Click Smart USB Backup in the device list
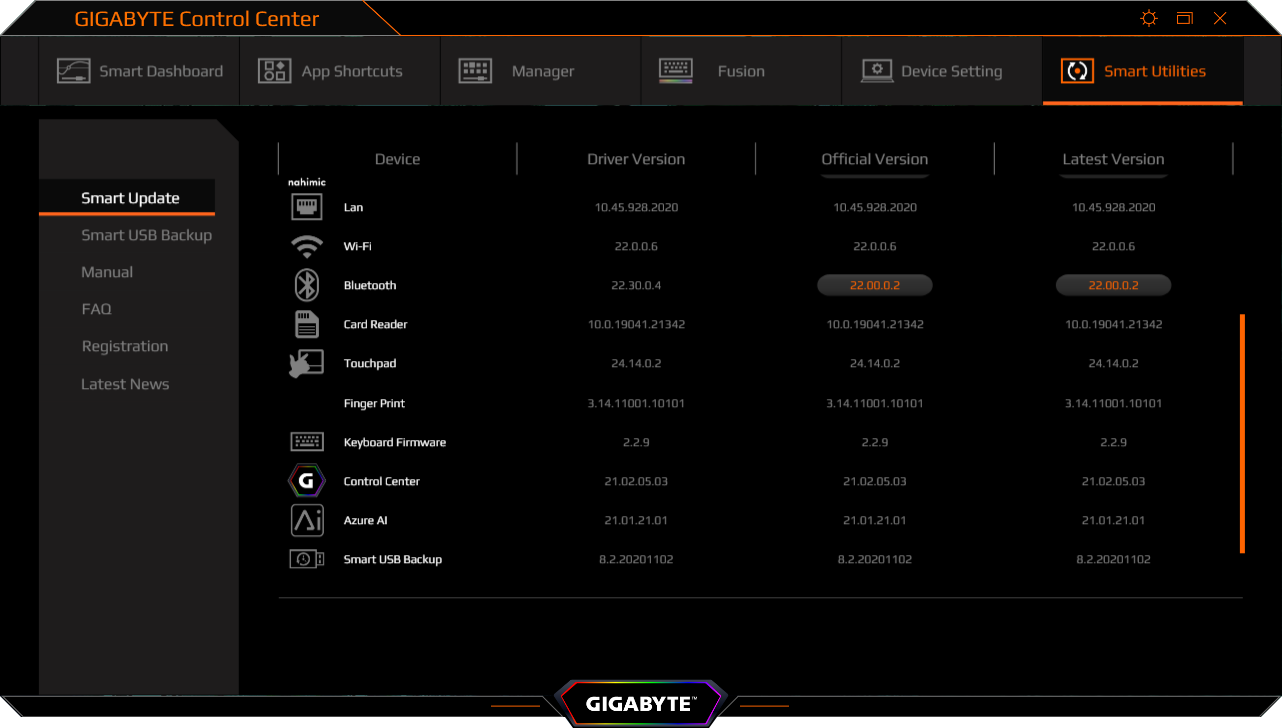This screenshot has width=1282, height=728. click(x=393, y=559)
